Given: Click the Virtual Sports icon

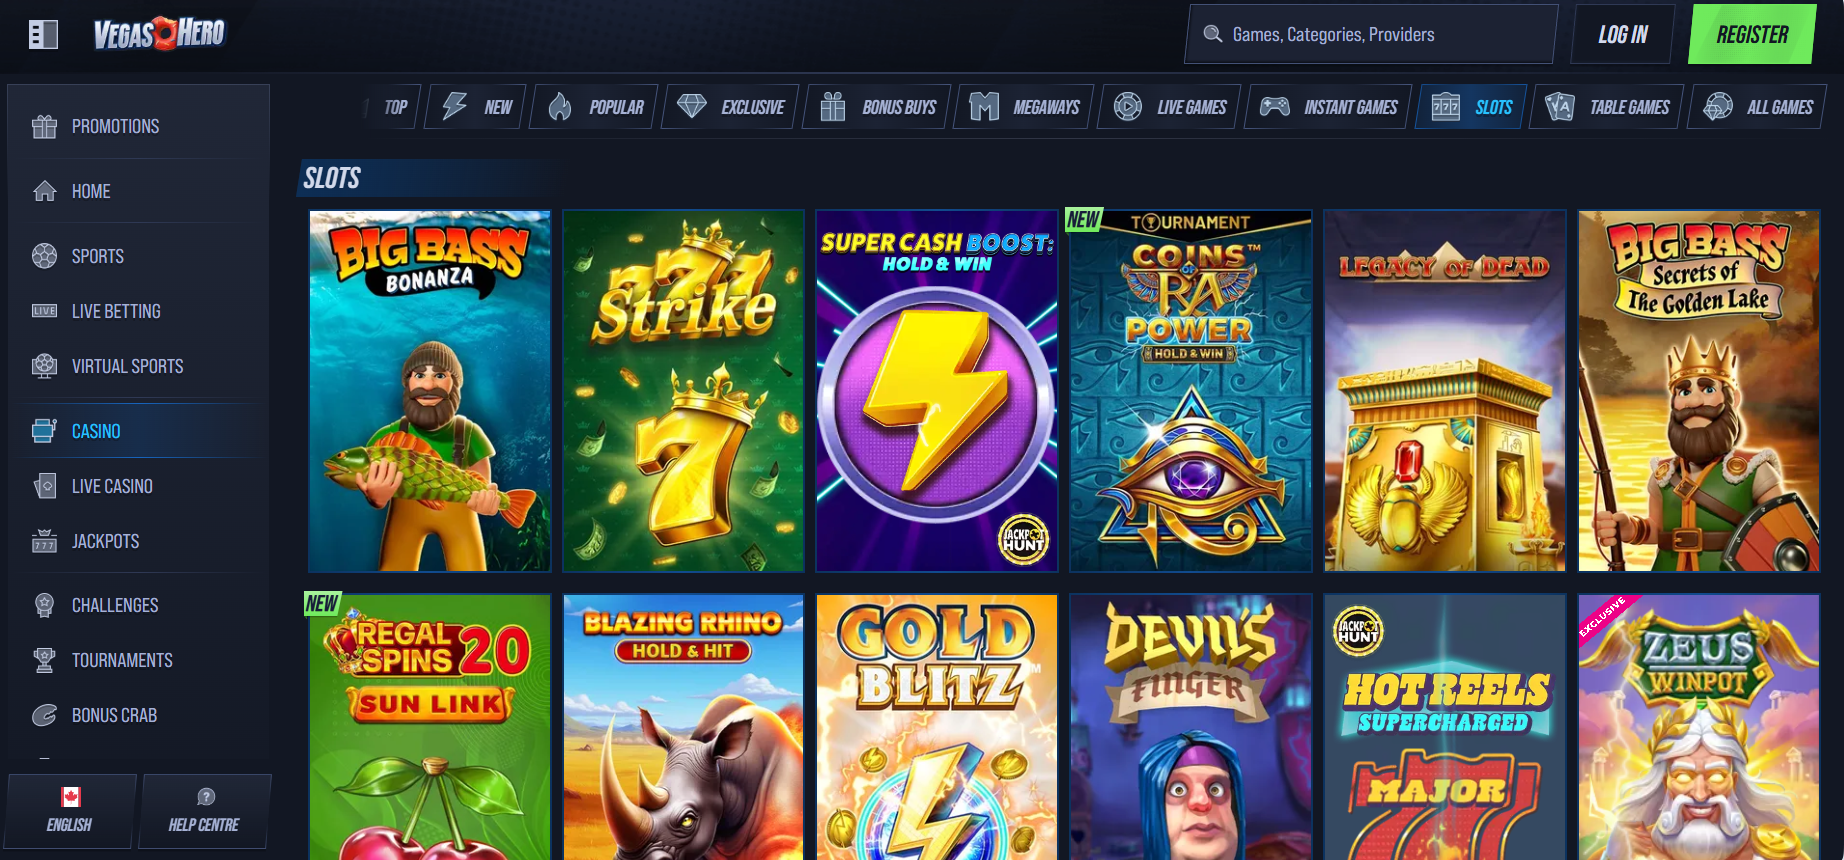Looking at the screenshot, I should point(44,366).
